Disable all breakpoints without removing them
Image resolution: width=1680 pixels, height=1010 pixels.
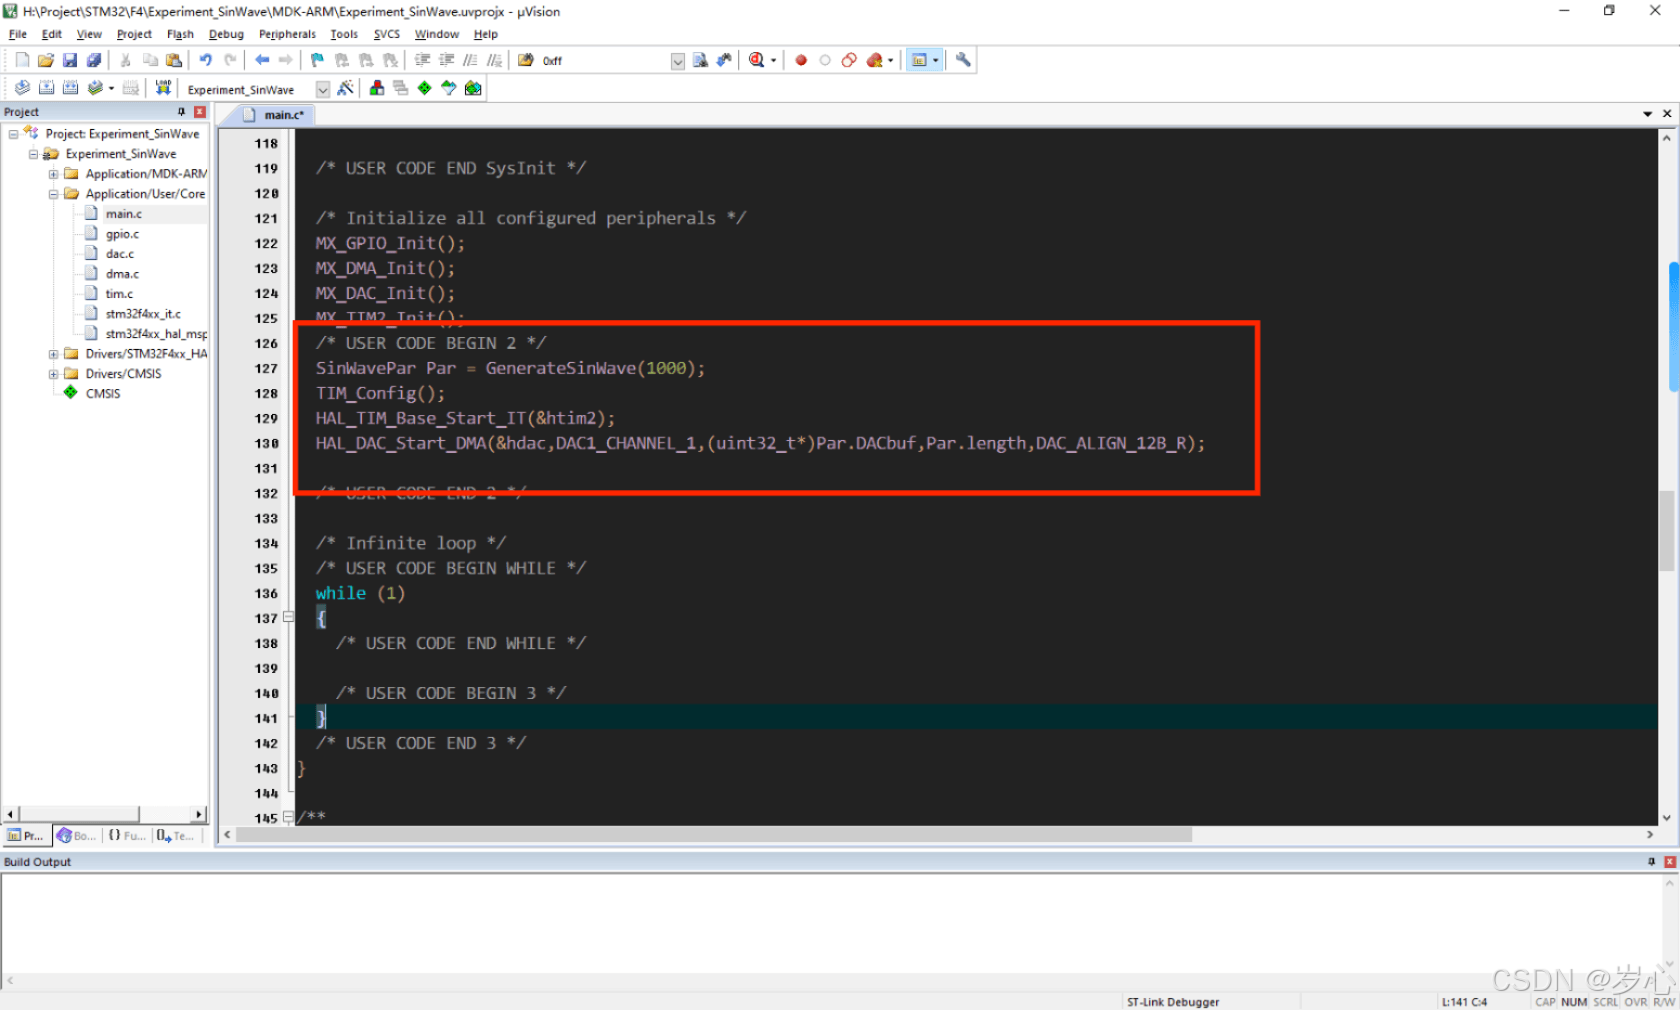(x=848, y=60)
